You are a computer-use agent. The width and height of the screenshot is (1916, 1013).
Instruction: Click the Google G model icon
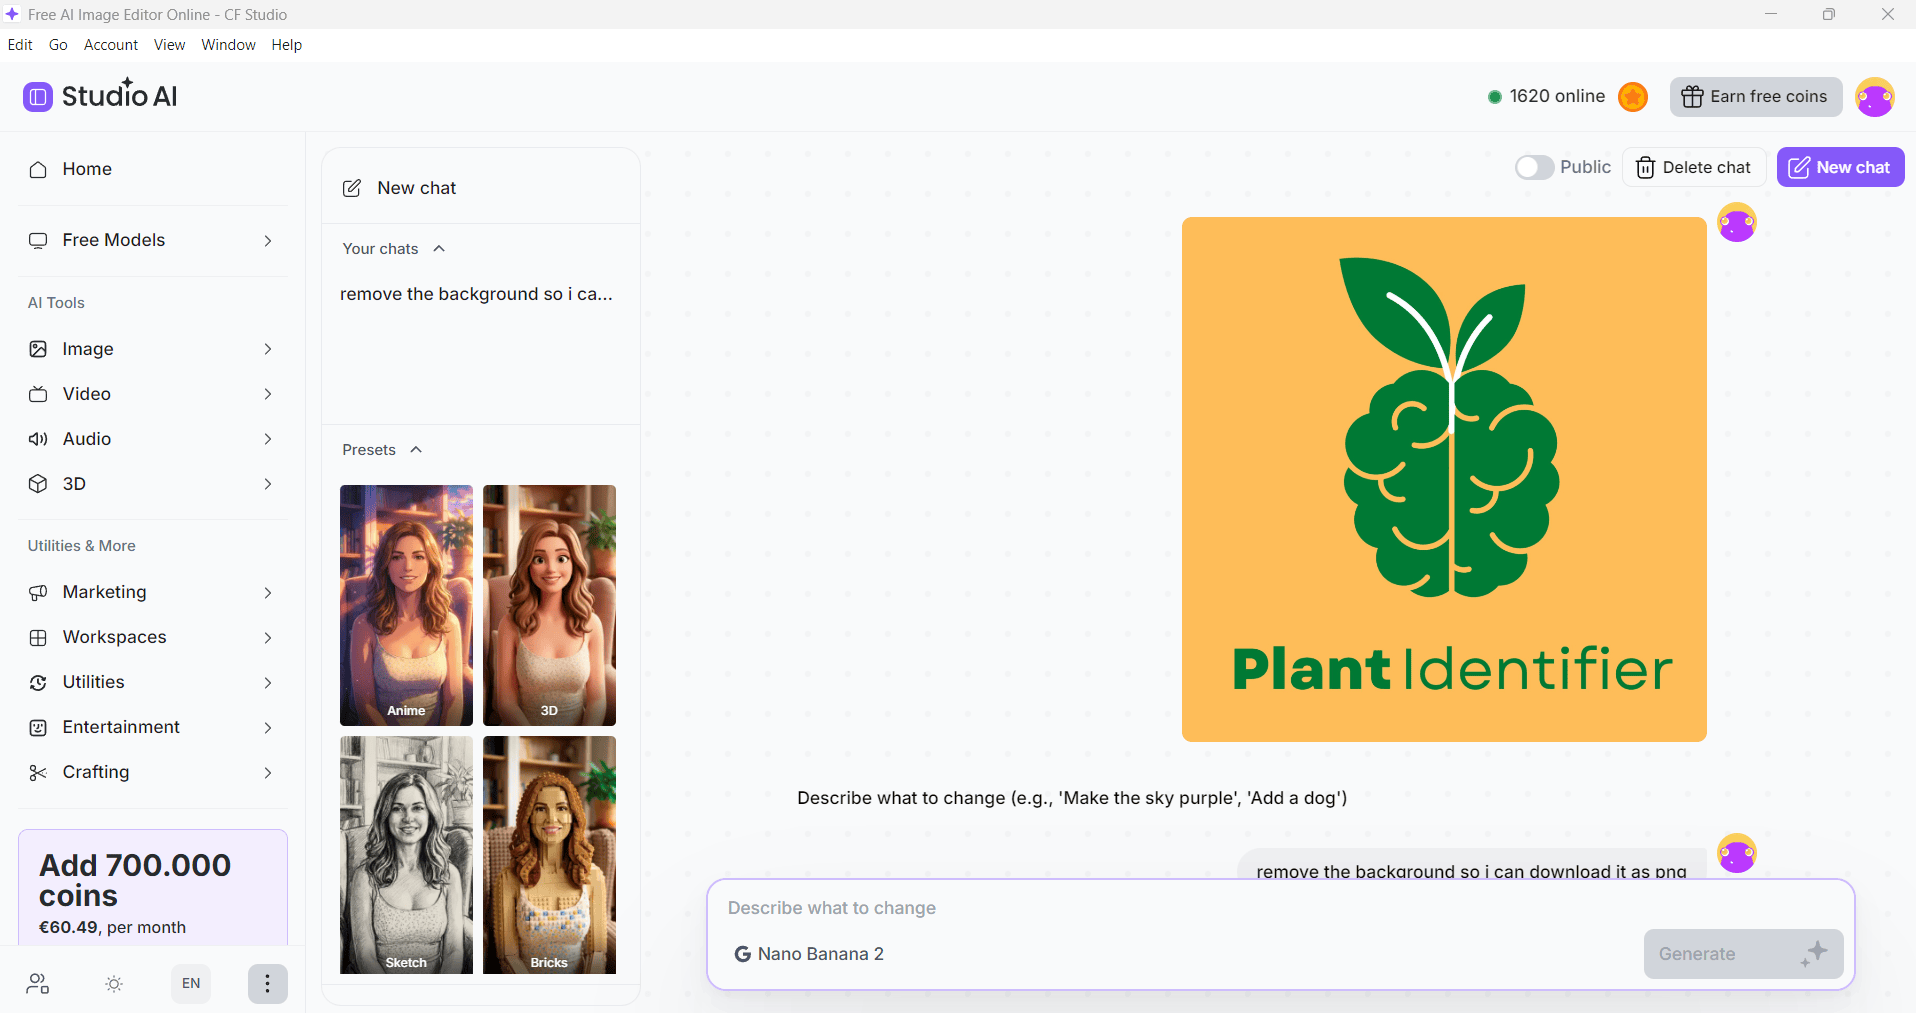click(x=742, y=954)
